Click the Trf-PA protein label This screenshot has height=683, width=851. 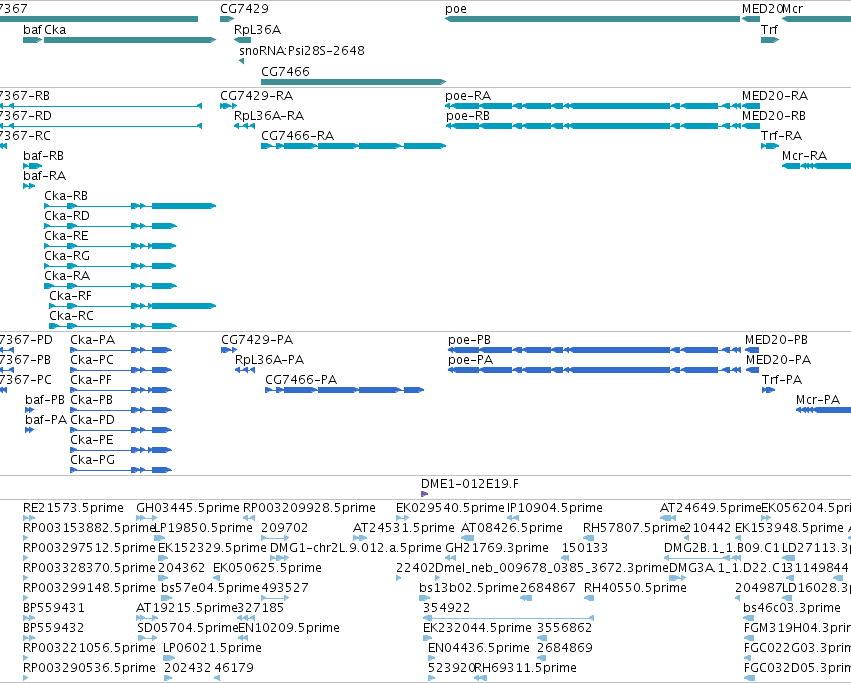[782, 380]
